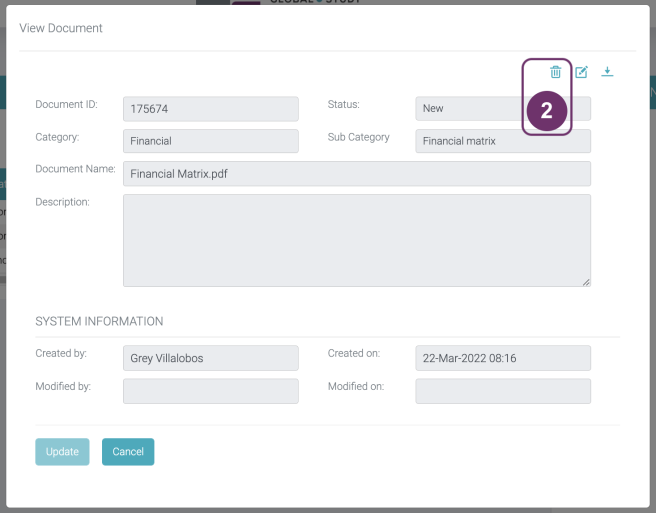Screen dimensions: 656x513
Task: Click the edit pencil icon
Action: [581, 72]
